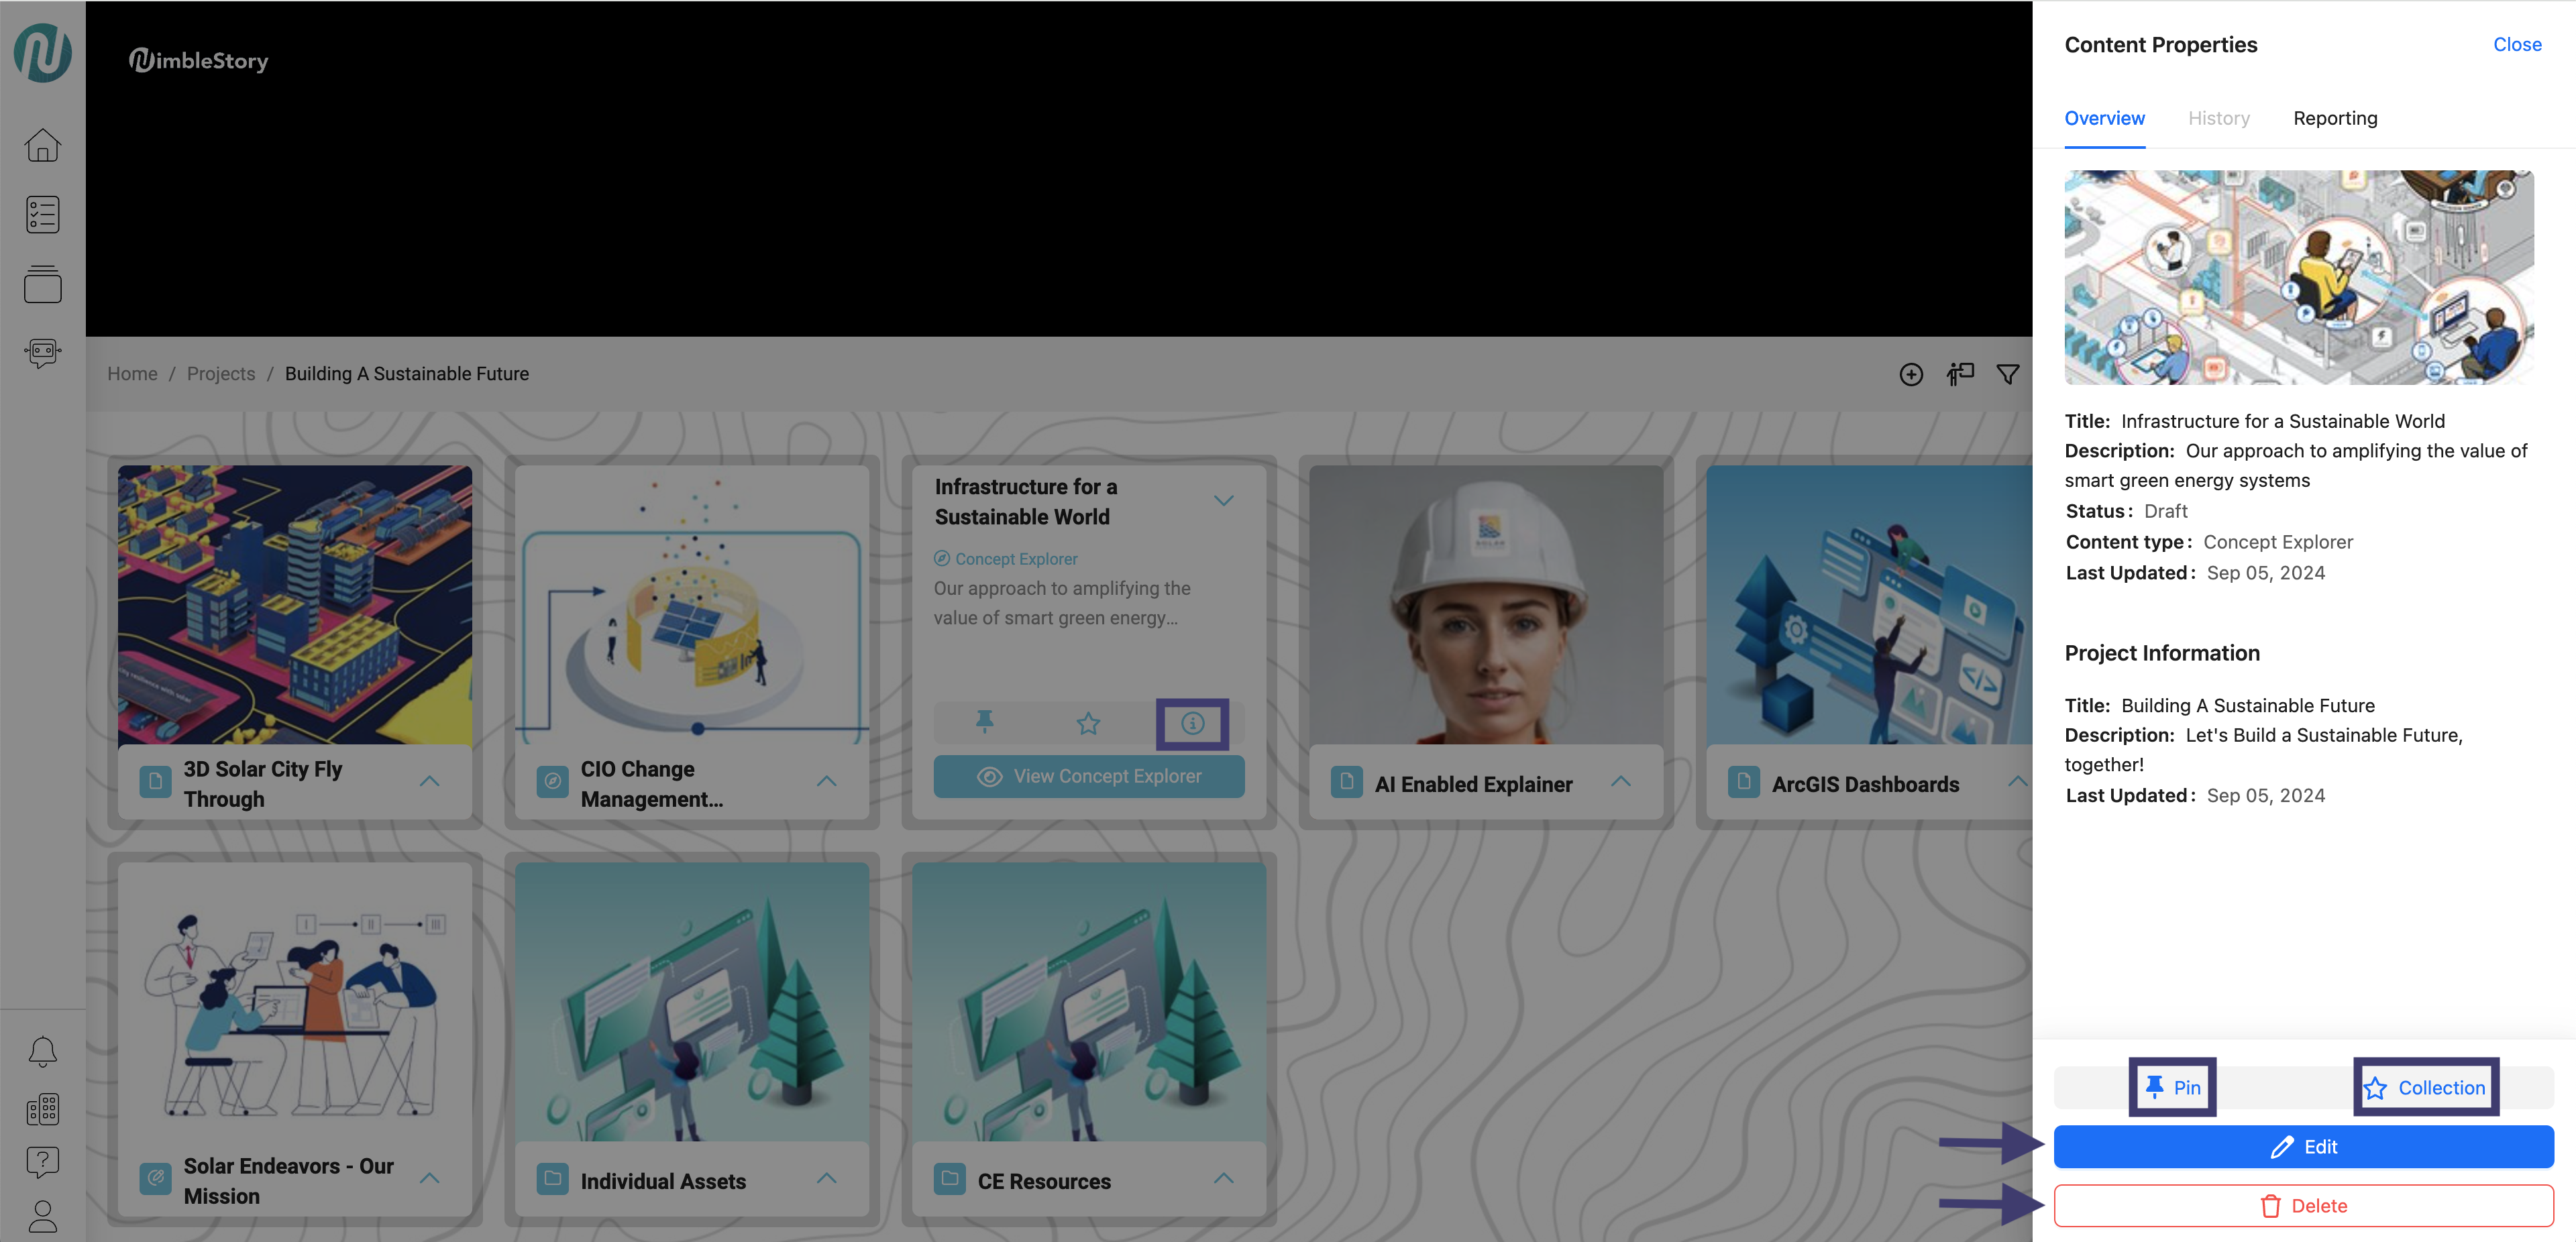This screenshot has width=2576, height=1242.
Task: Click the info icon on Infrastructure card
Action: [1192, 723]
